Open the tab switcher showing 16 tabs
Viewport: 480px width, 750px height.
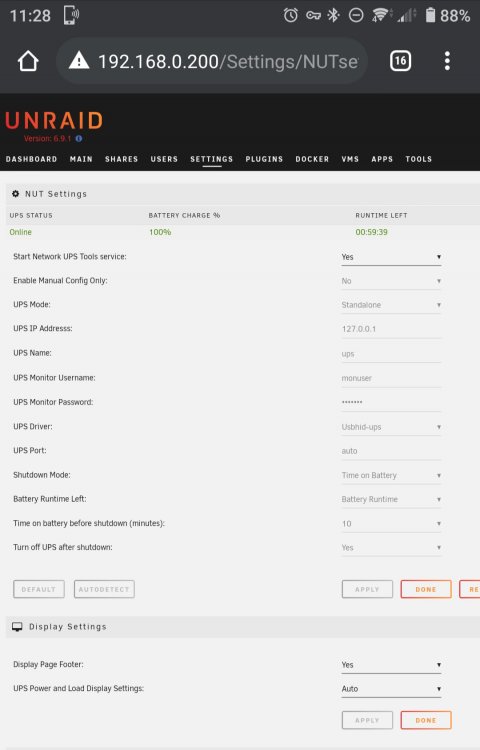[x=400, y=61]
